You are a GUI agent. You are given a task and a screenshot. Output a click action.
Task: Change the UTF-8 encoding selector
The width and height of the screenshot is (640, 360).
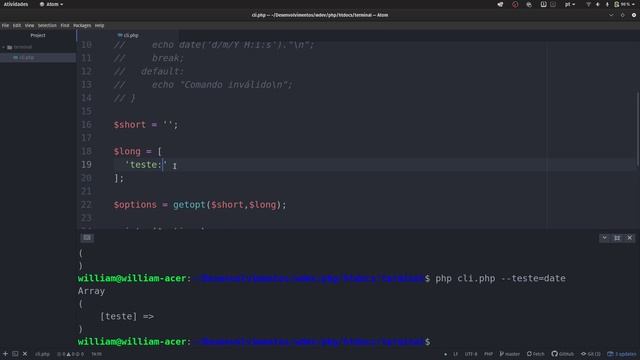click(x=471, y=354)
